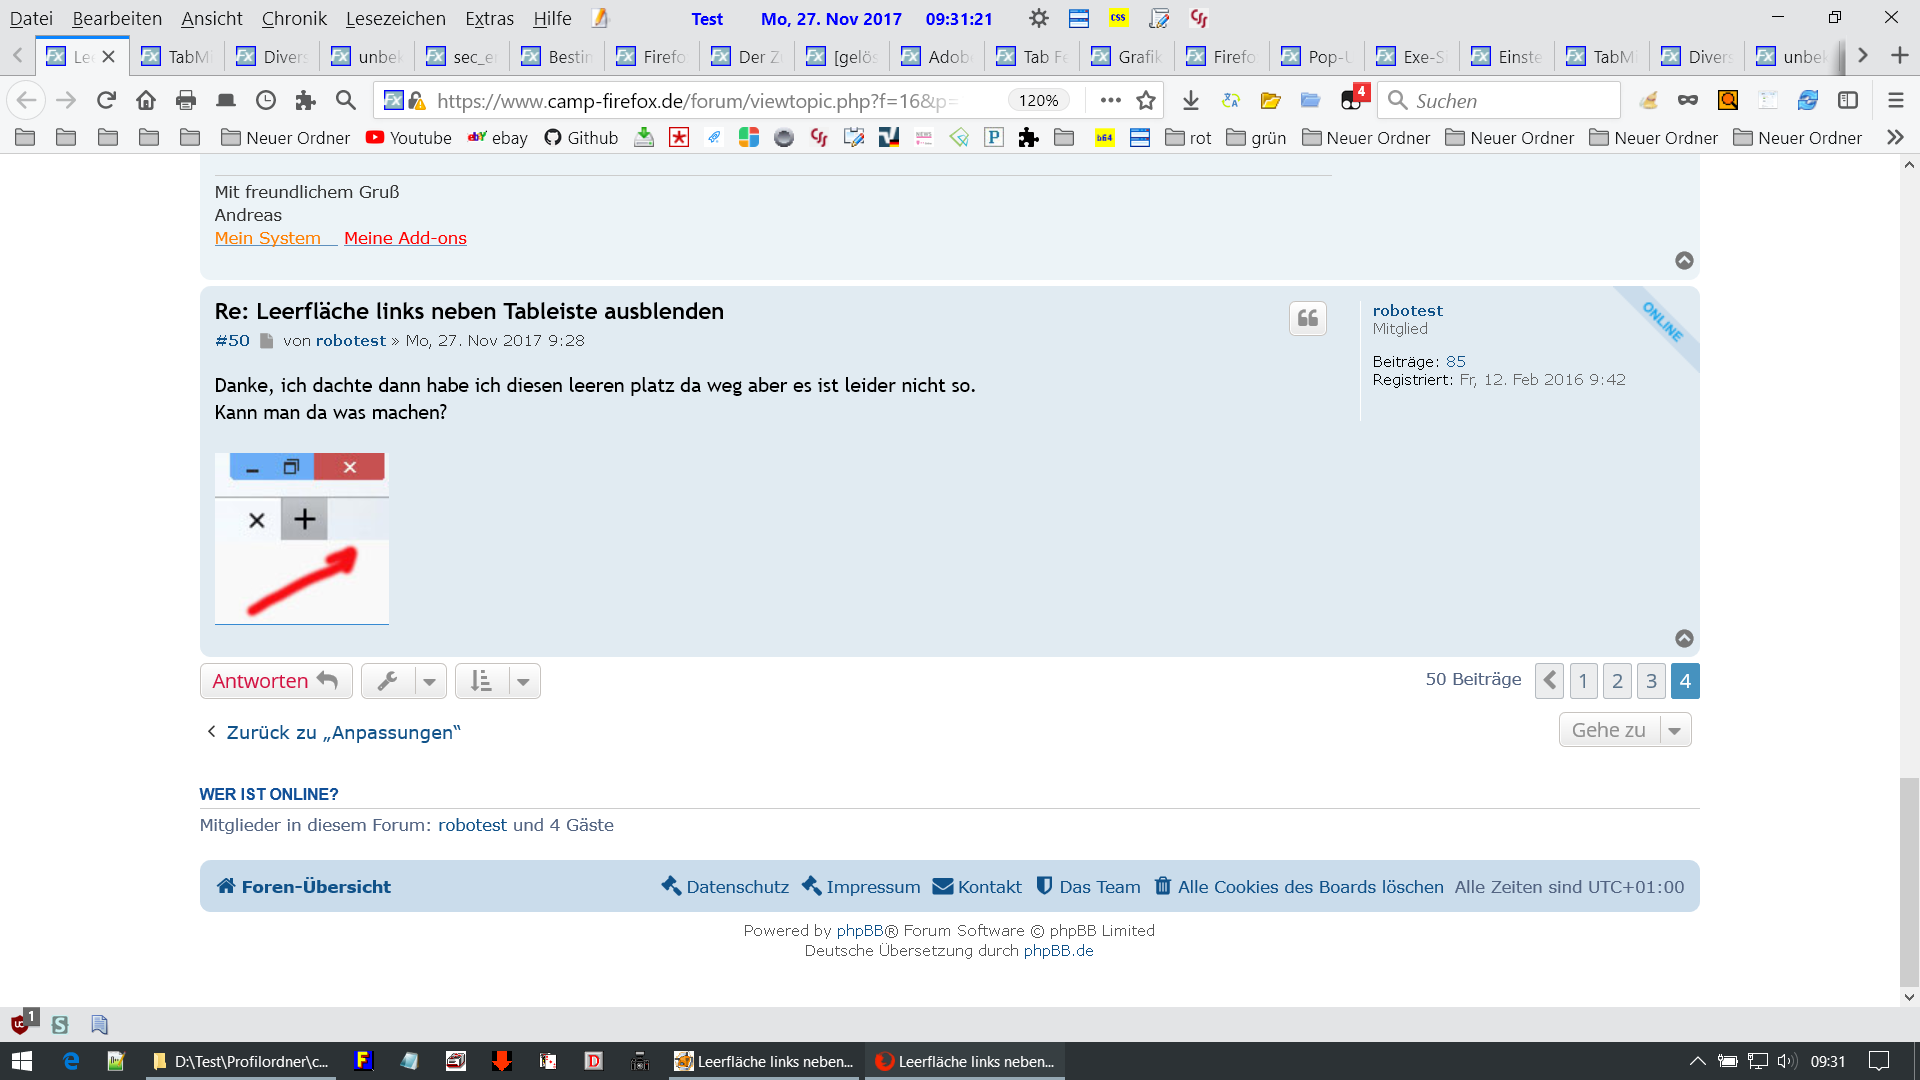Switch to the Grafik tab
The height and width of the screenshot is (1080, 1920).
point(1128,56)
